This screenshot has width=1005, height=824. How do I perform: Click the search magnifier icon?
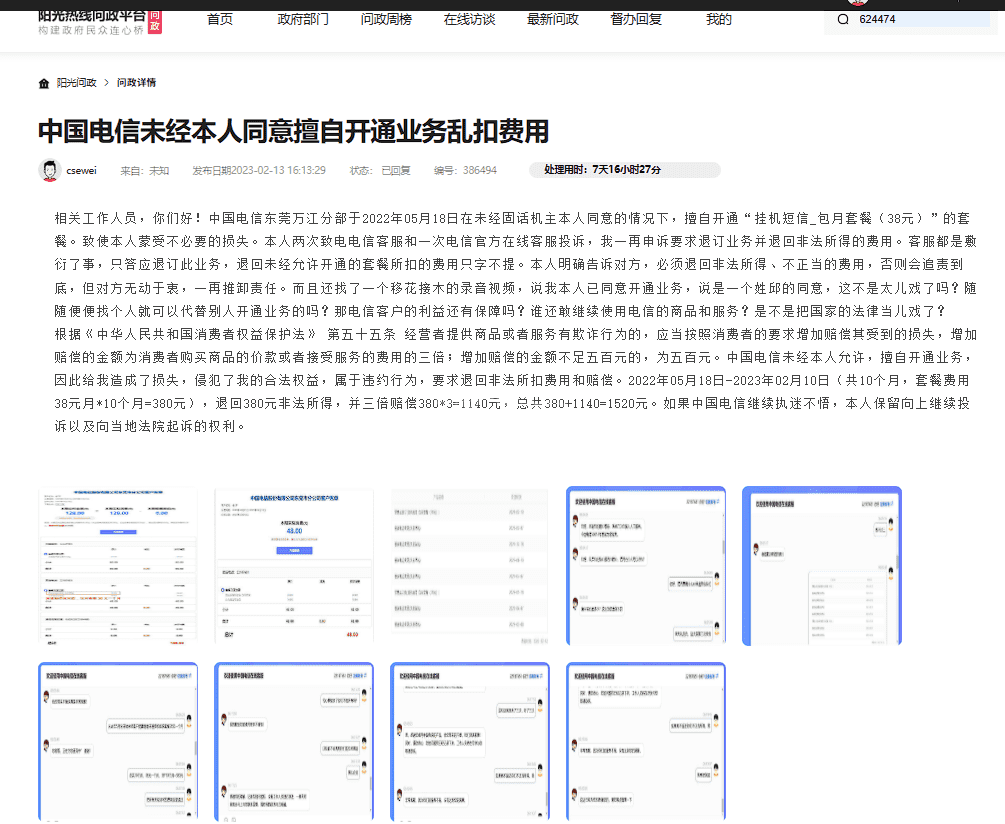(x=843, y=19)
